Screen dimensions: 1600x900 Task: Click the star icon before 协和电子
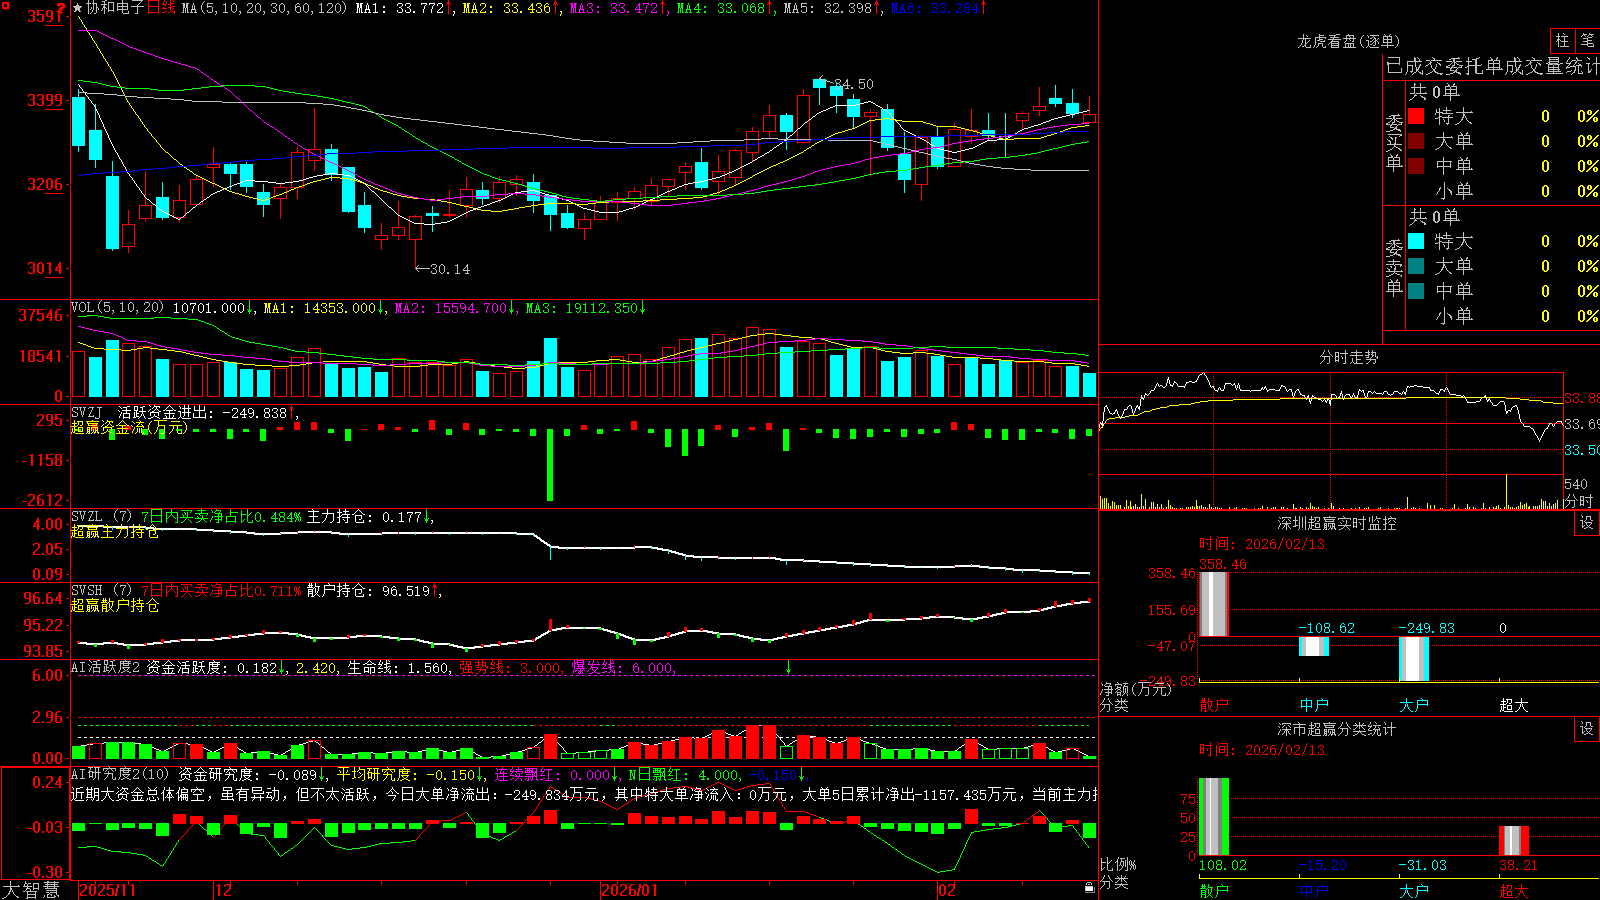click(x=78, y=8)
